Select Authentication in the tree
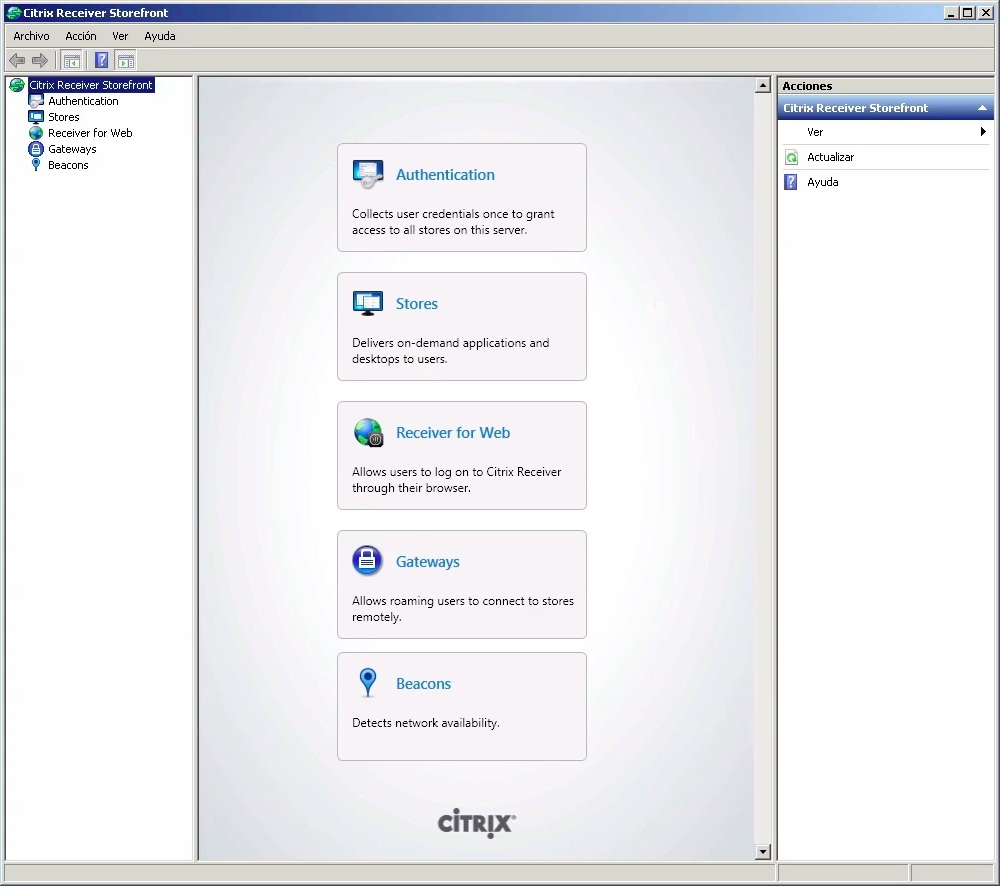Screen dimensions: 1000x886 tap(83, 101)
